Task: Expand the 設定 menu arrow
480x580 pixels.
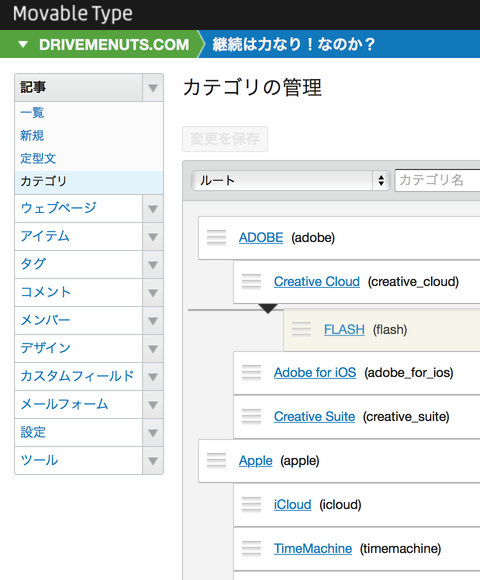Action: [153, 432]
